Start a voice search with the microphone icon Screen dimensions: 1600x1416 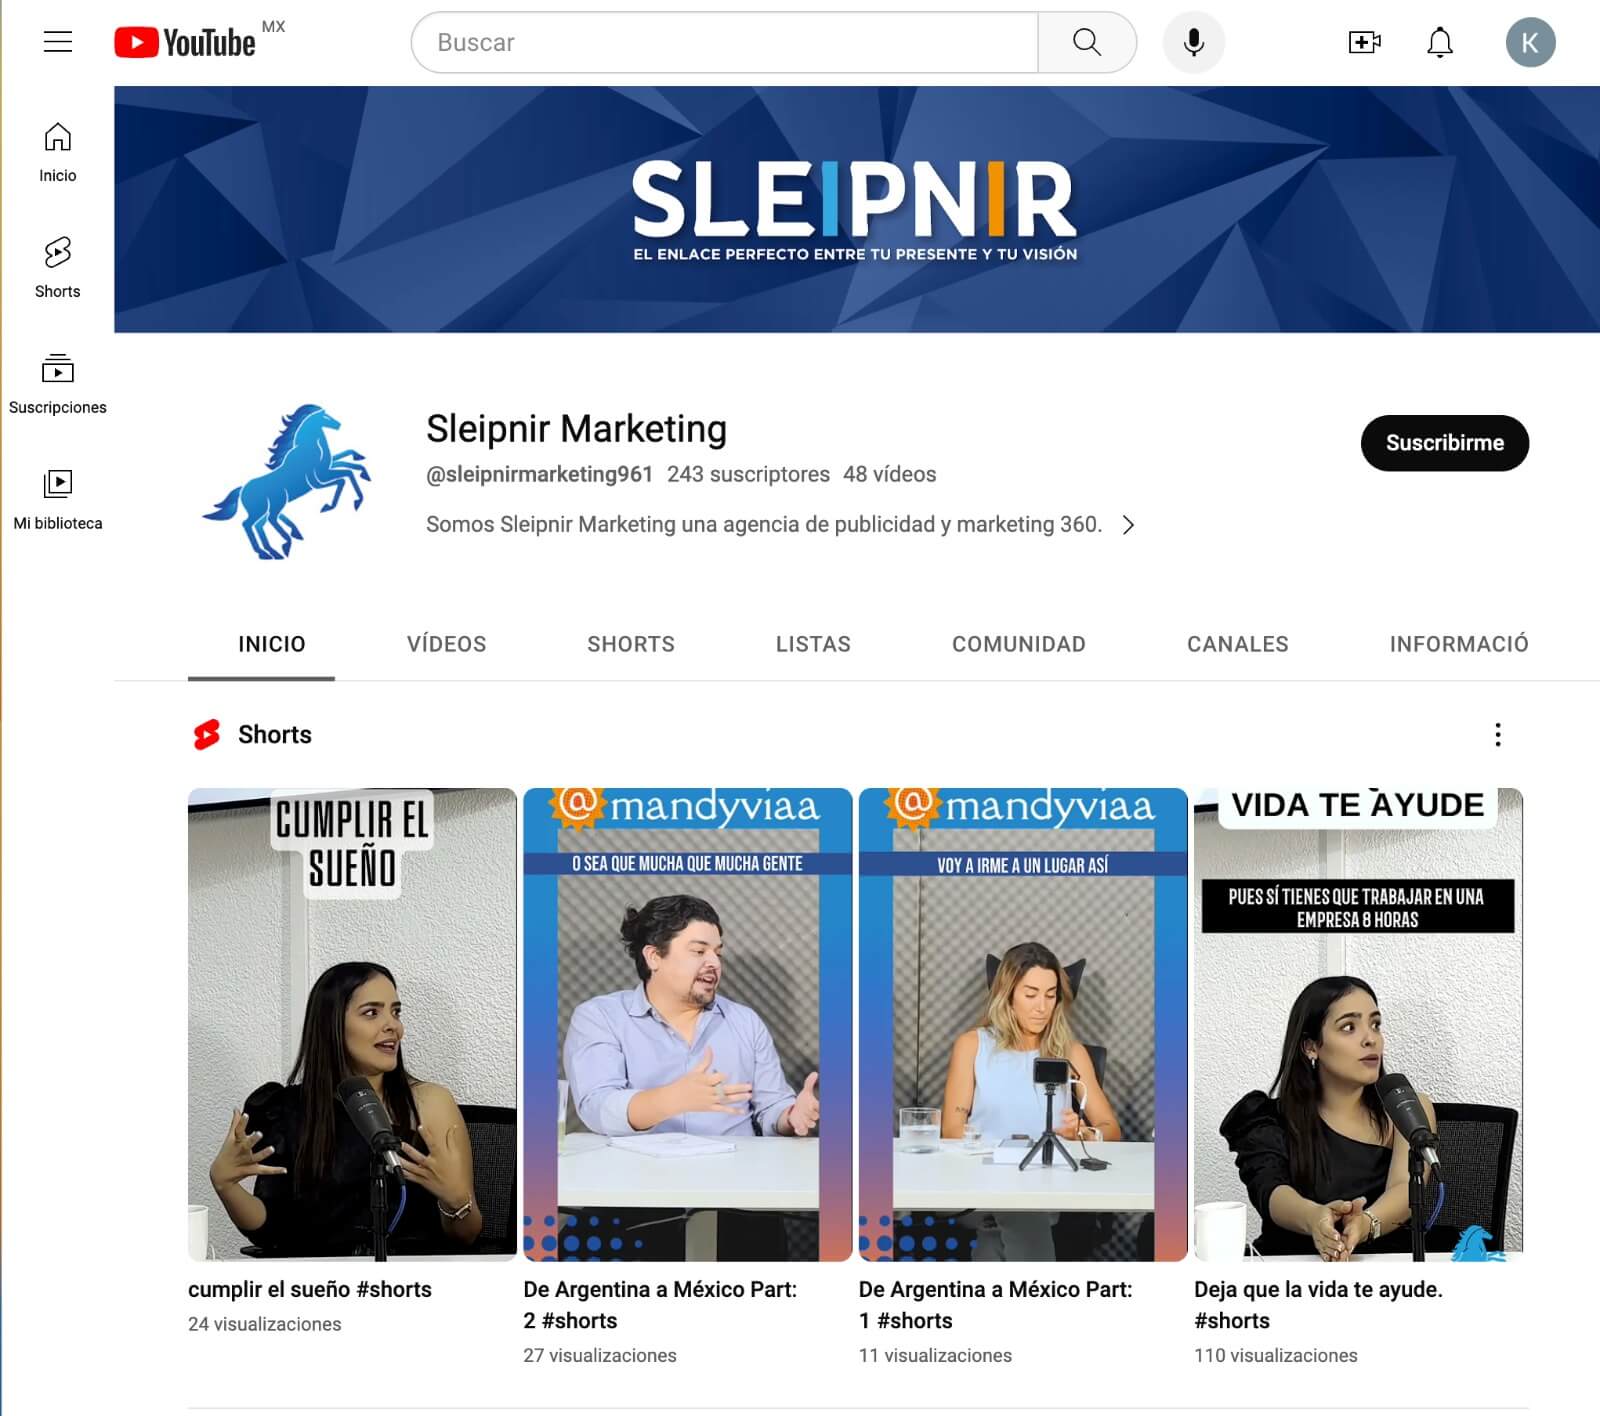coord(1194,42)
